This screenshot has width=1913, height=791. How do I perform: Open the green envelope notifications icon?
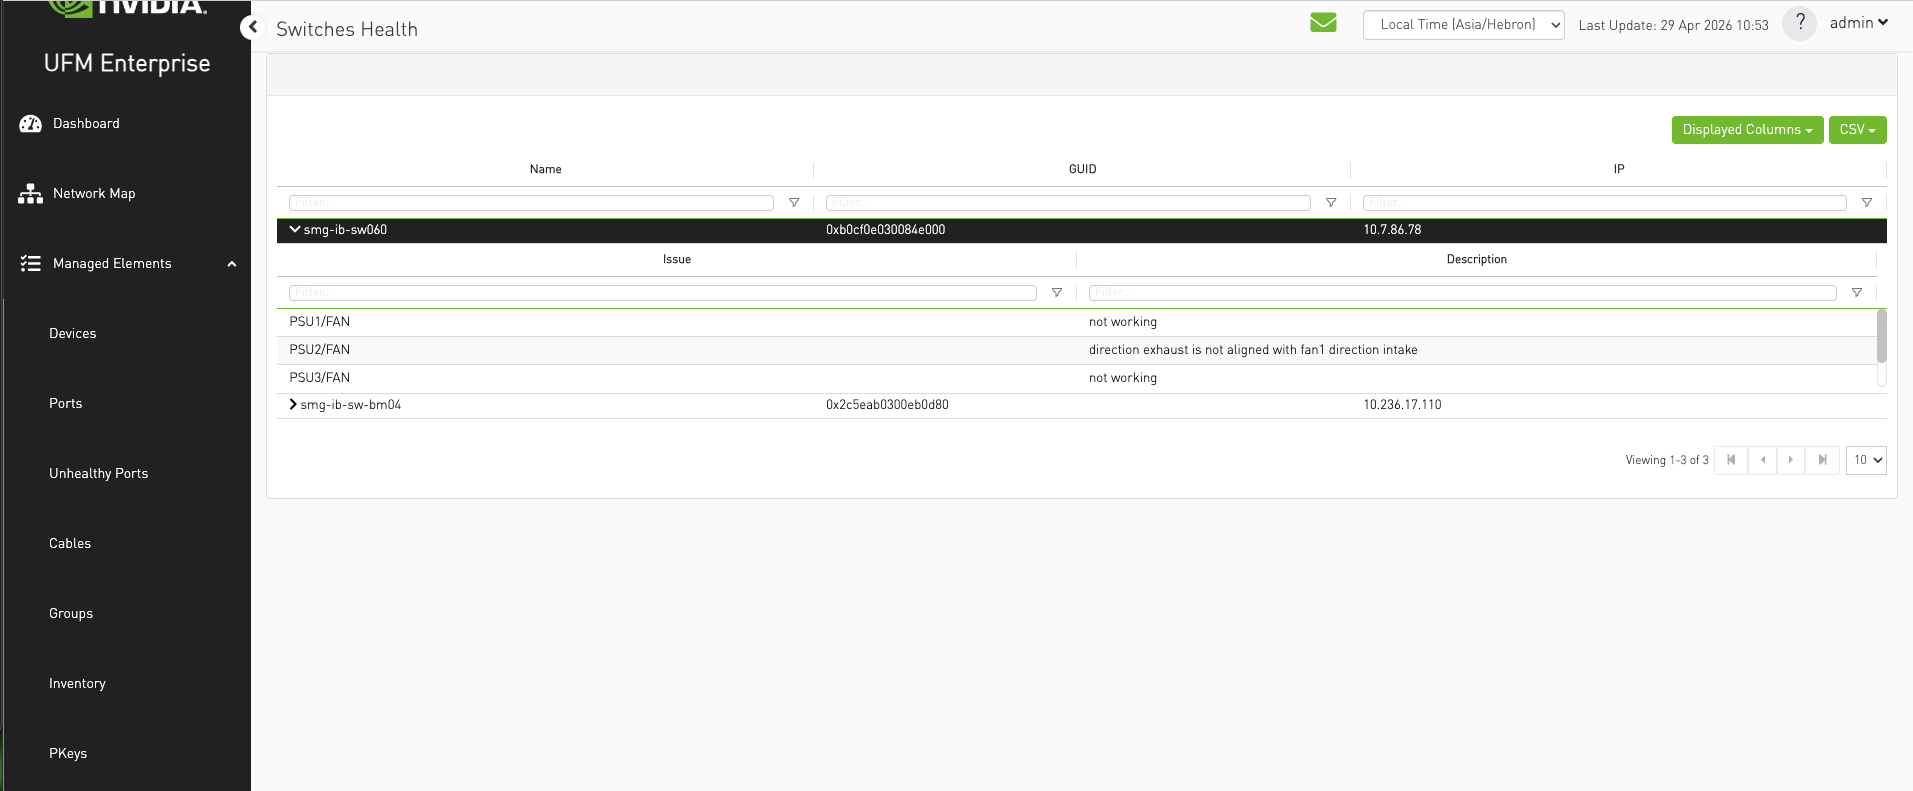pyautogui.click(x=1323, y=22)
